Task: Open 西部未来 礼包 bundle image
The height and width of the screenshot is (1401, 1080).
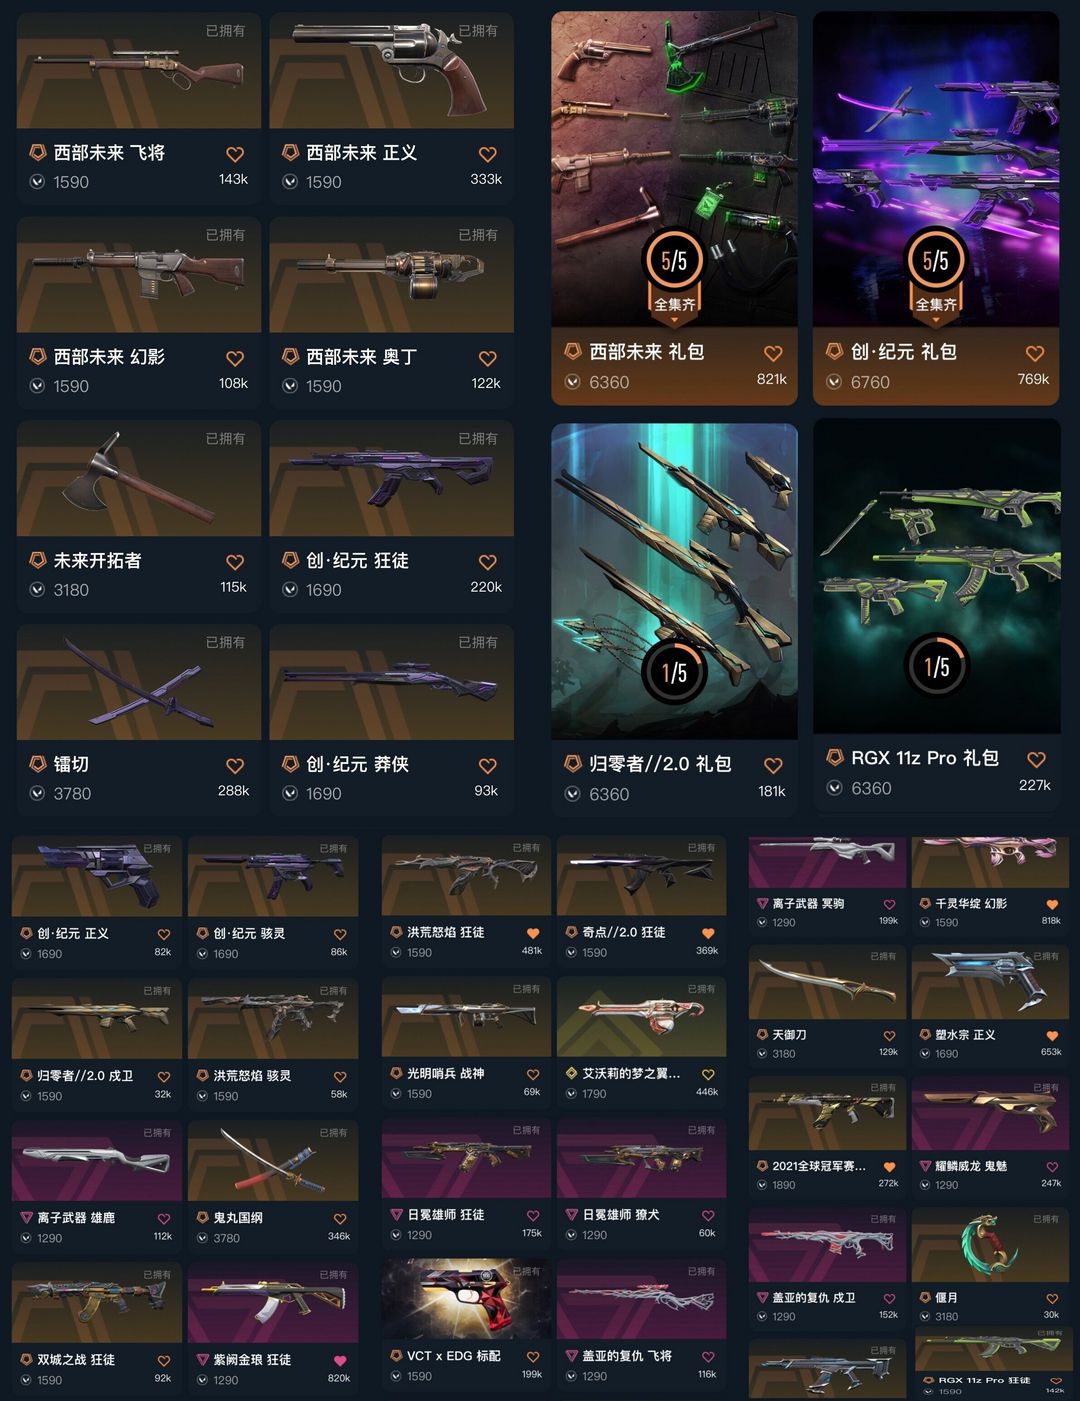Action: (x=674, y=169)
